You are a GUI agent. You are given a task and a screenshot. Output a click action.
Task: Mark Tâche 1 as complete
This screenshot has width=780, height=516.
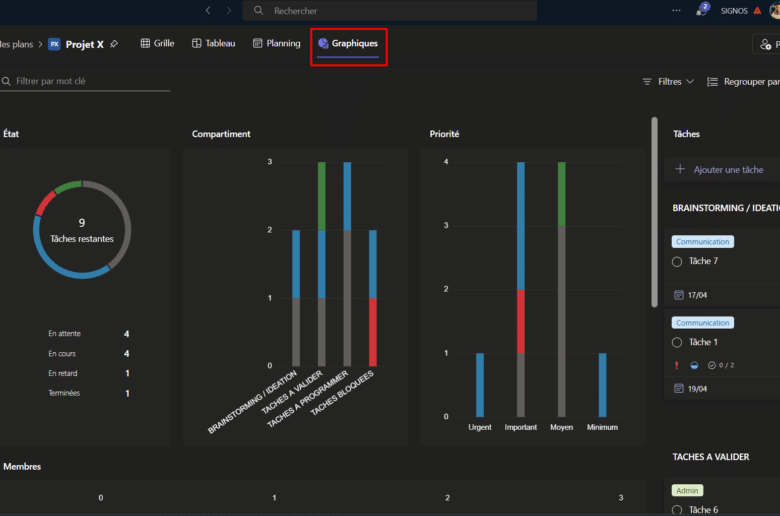pyautogui.click(x=677, y=342)
